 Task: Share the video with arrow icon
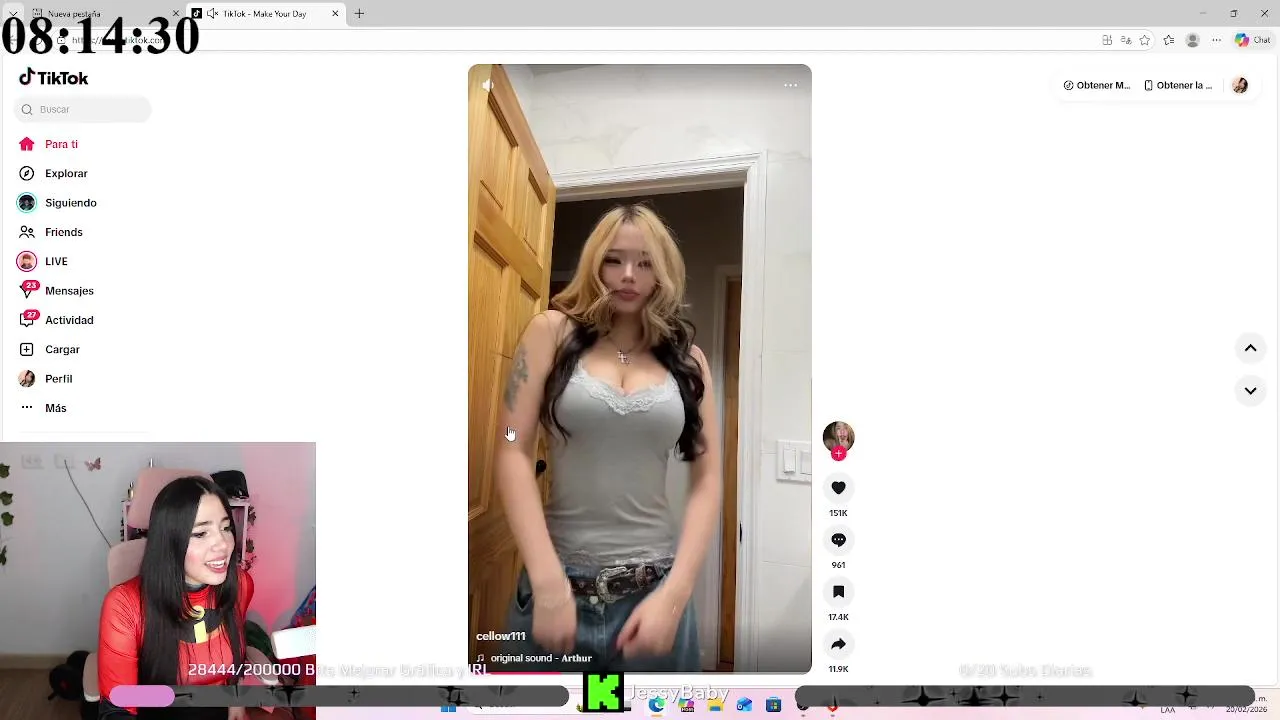coord(838,643)
